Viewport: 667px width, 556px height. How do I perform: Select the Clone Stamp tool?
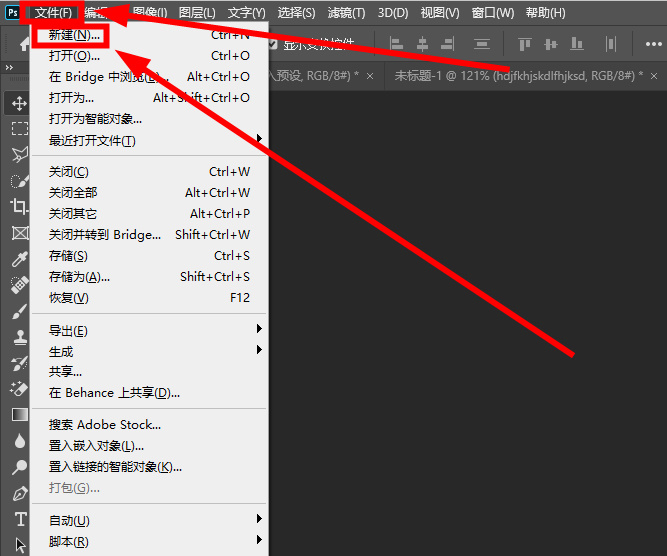[x=20, y=337]
